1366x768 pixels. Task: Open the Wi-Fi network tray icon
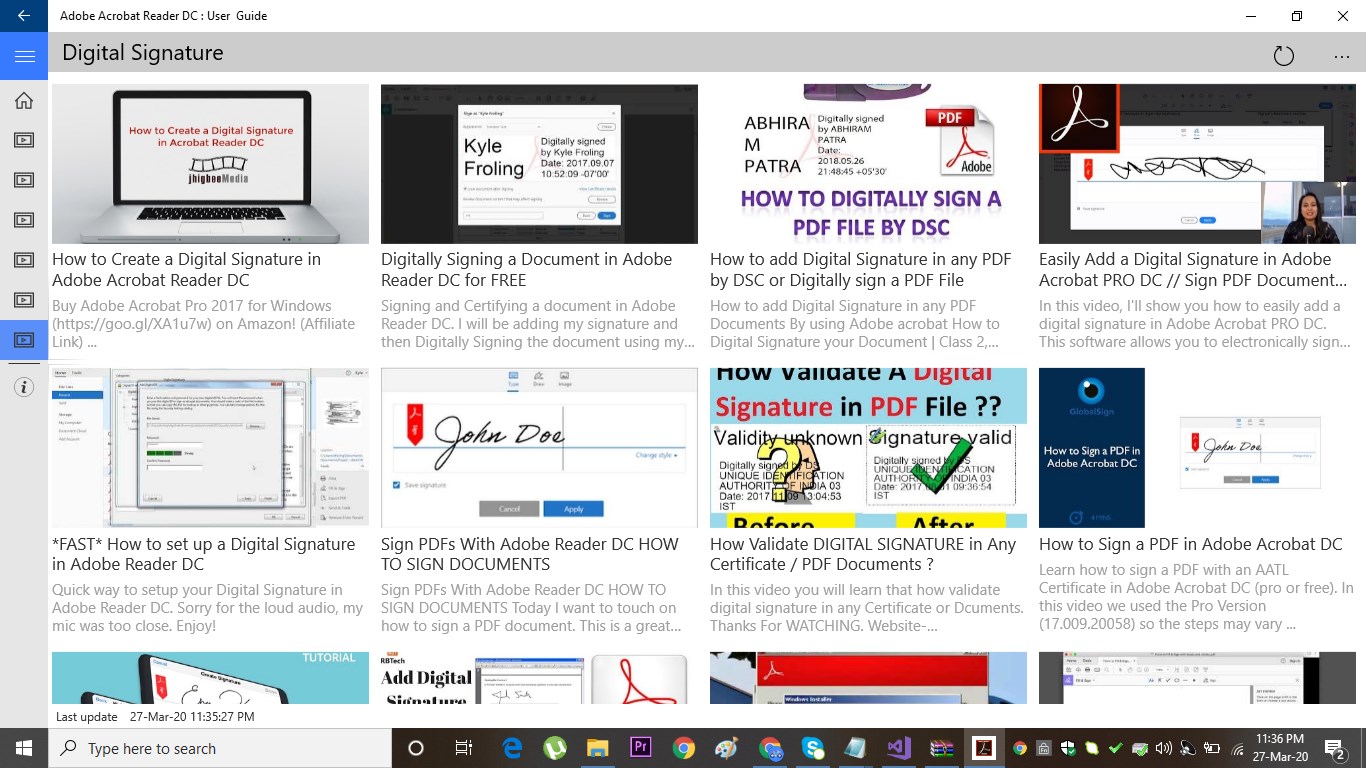1237,748
